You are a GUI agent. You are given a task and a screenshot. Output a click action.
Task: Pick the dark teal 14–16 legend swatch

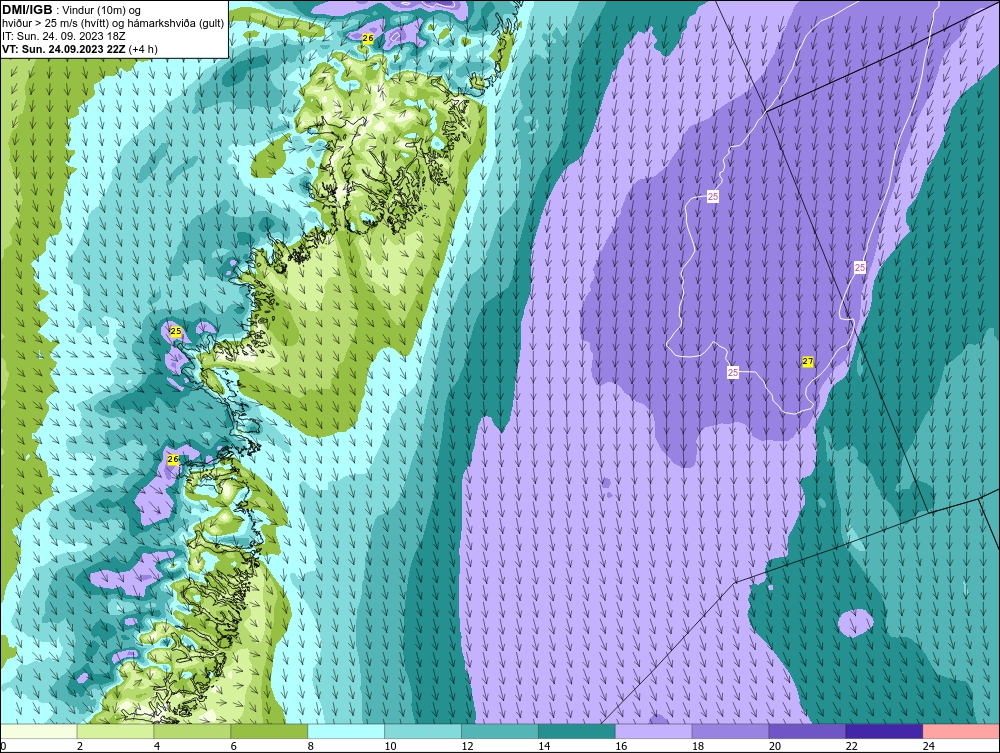click(x=577, y=731)
